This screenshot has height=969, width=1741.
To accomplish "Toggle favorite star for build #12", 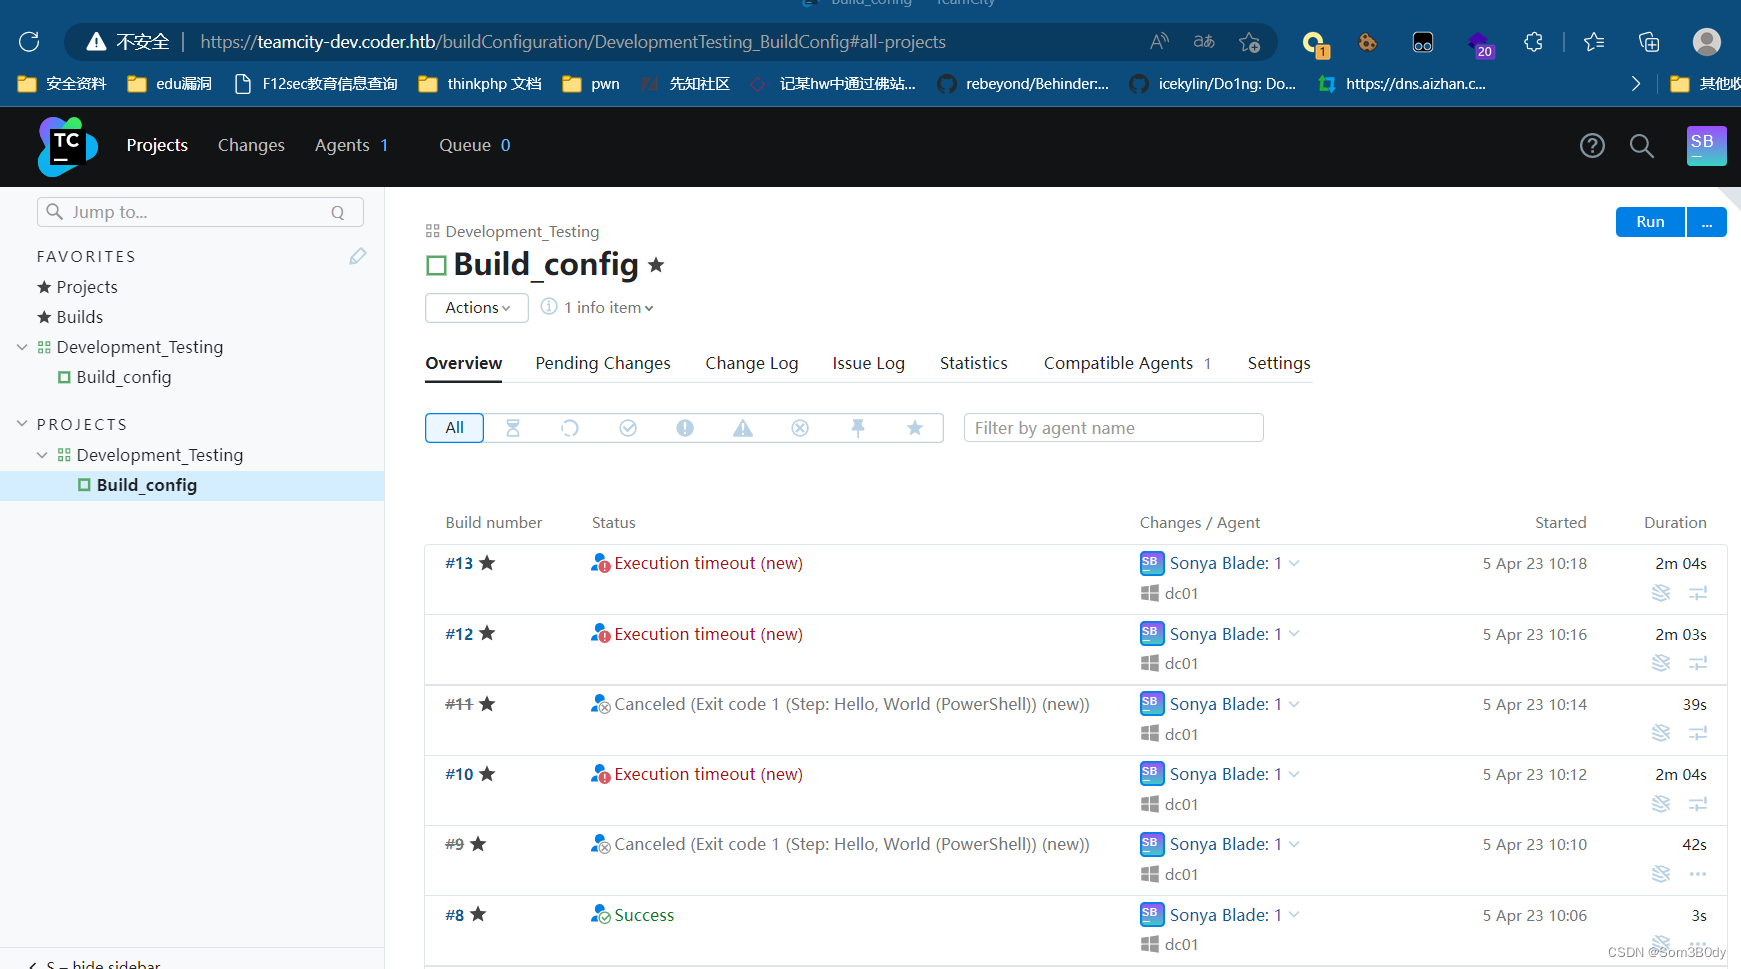I will [487, 633].
